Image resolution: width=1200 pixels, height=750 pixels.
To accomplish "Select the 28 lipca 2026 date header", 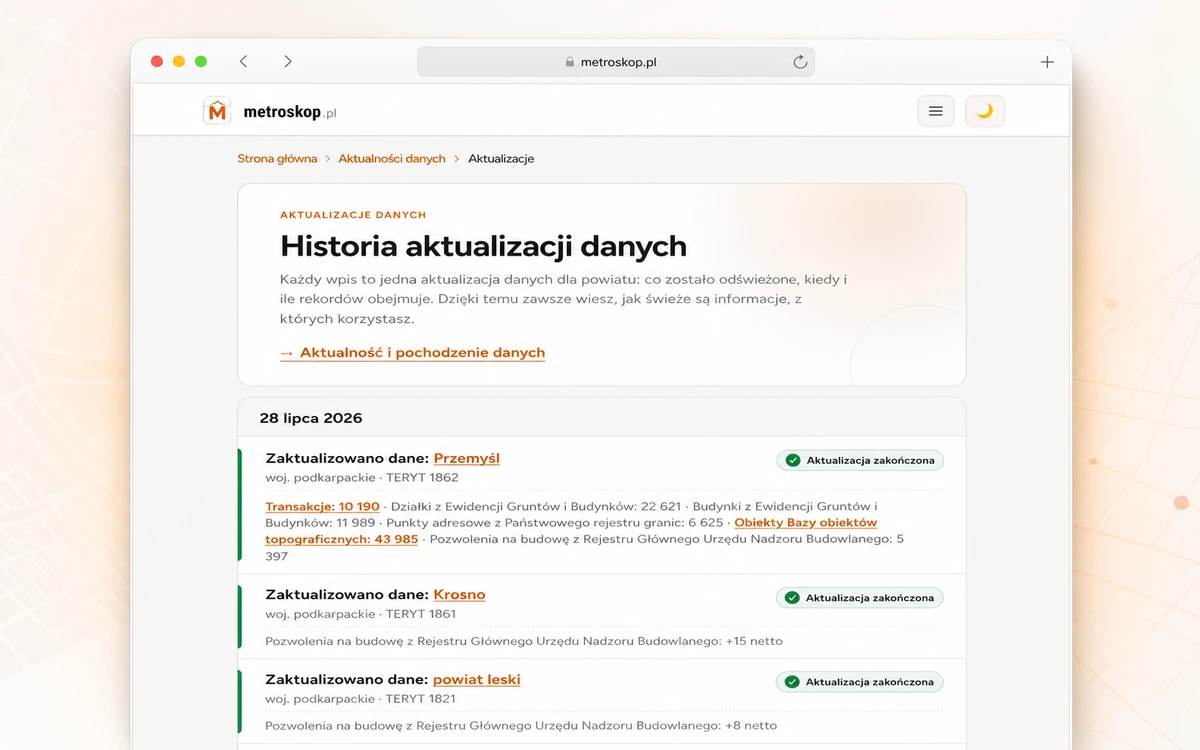I will [x=311, y=418].
